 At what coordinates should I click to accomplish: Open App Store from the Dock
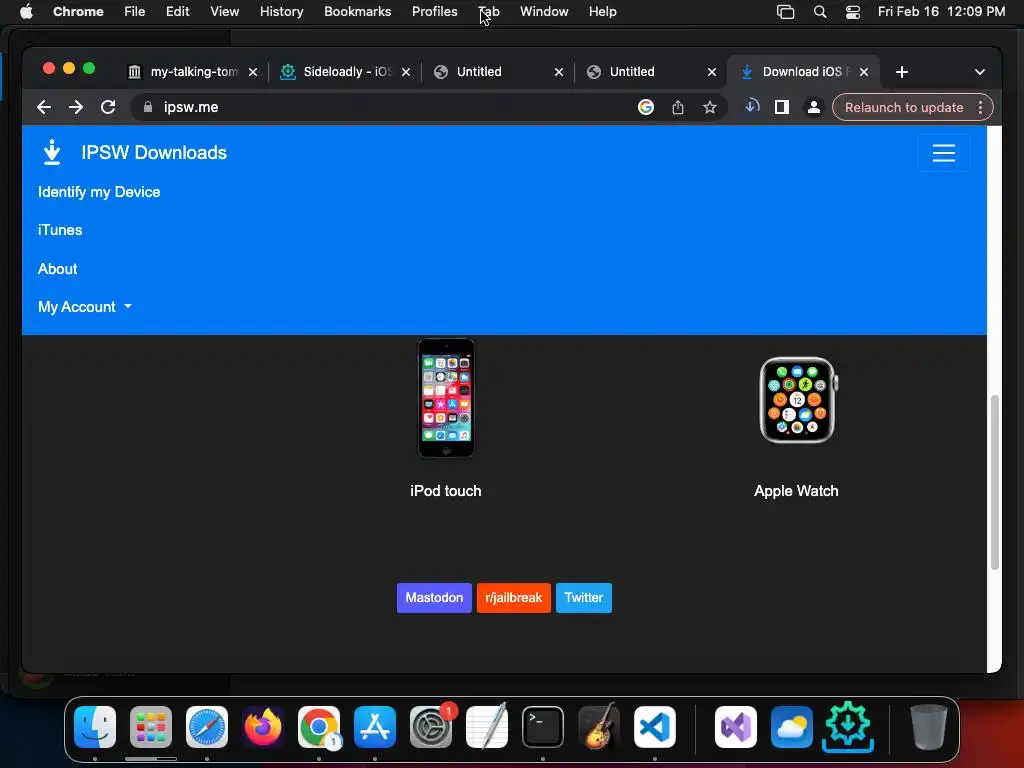pyautogui.click(x=375, y=726)
